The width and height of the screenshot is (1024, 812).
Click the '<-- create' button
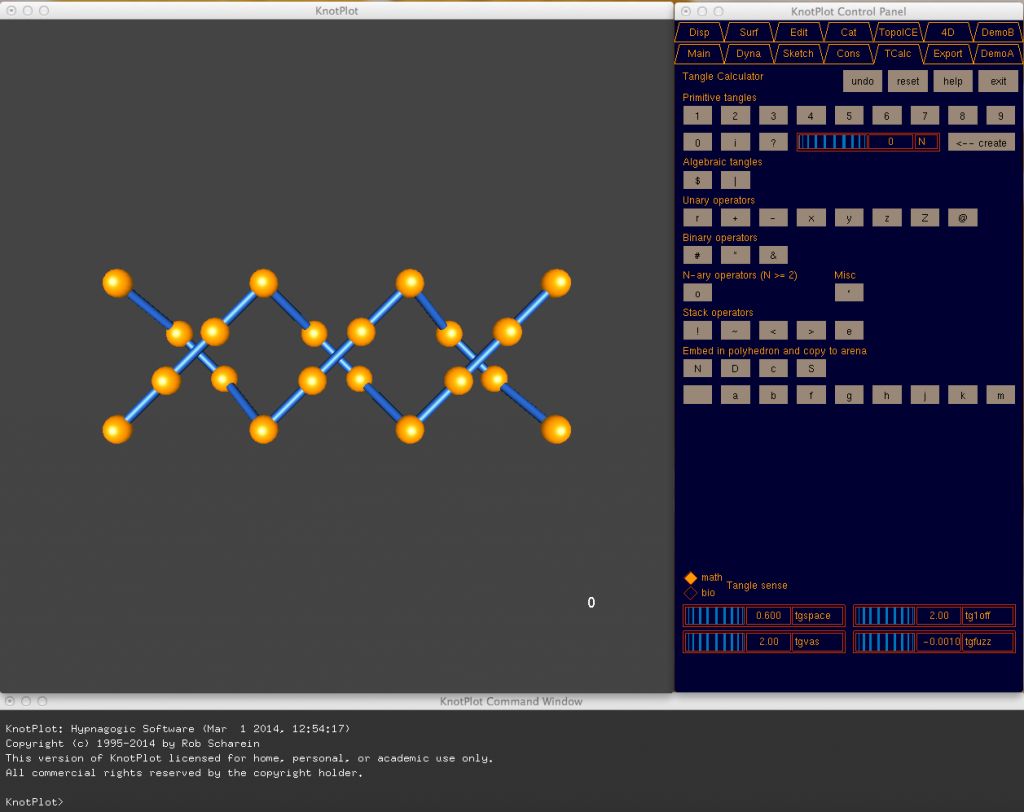click(981, 142)
